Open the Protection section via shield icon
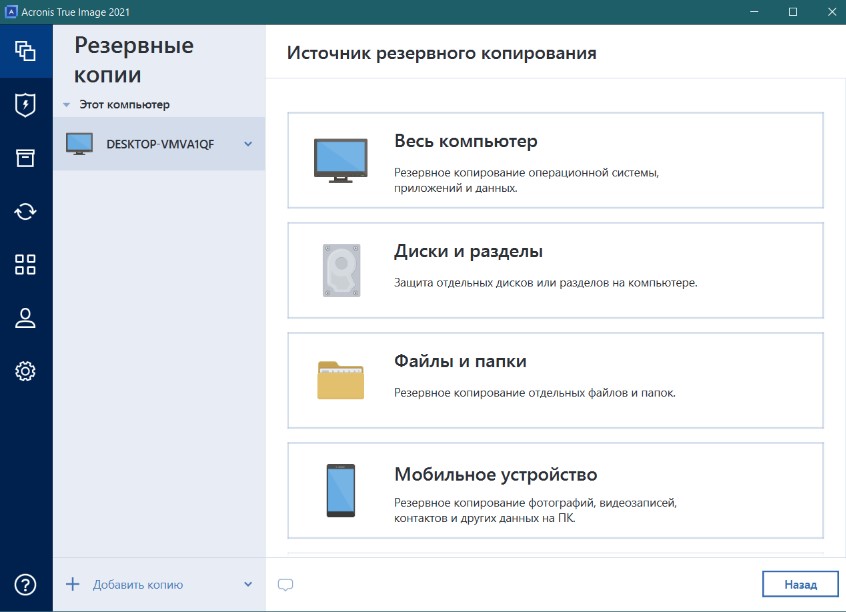Viewport: 846px width, 612px height. pos(25,105)
